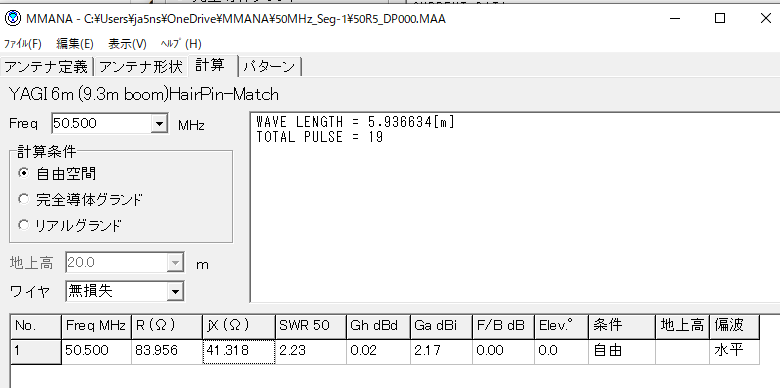Expand the ワイヤ dropdown arrow
The height and width of the screenshot is (388, 780).
coord(175,291)
